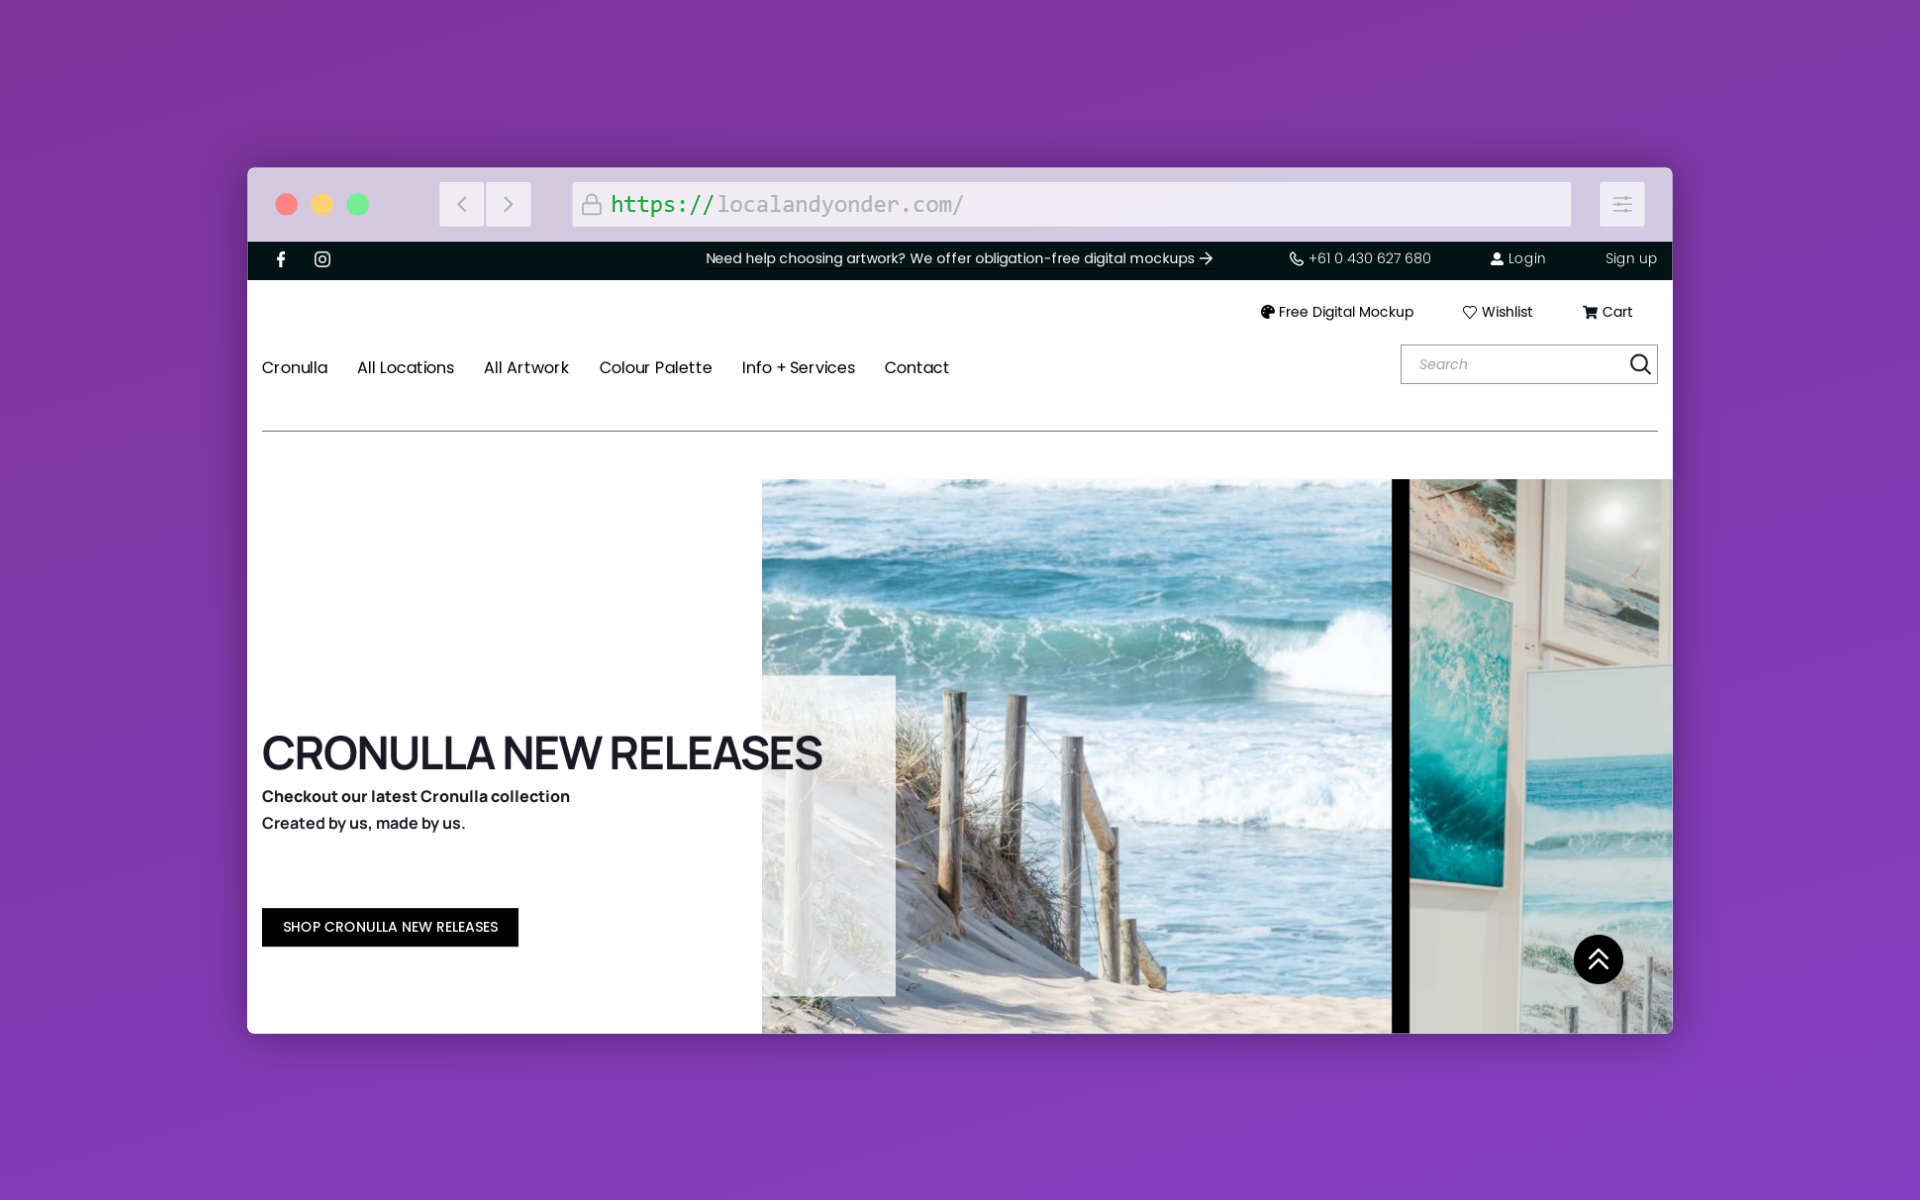This screenshot has height=1200, width=1920.
Task: Open the Cronulla menu item
Action: tap(295, 367)
